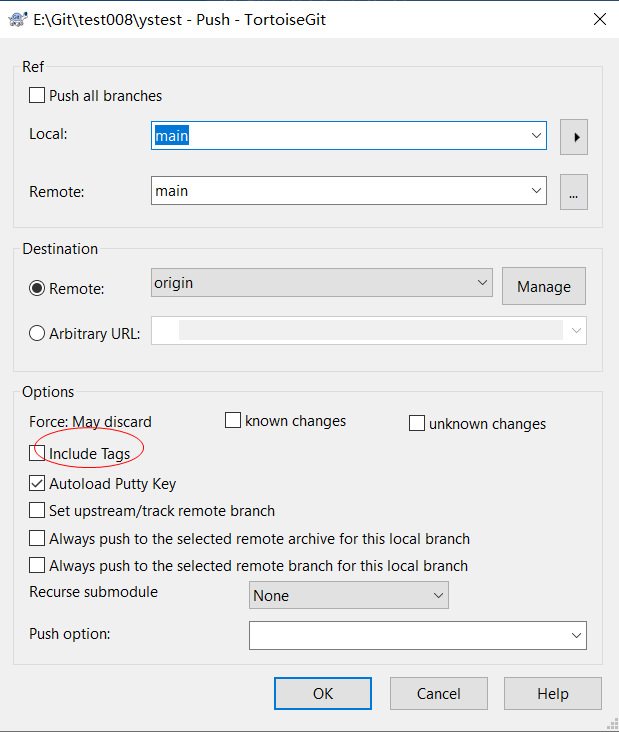
Task: Select the Remote destination radio button
Action: coord(37,289)
